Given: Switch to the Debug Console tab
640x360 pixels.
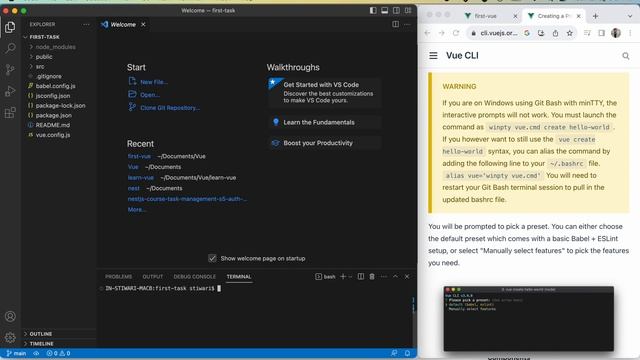Looking at the screenshot, I should coord(194,277).
